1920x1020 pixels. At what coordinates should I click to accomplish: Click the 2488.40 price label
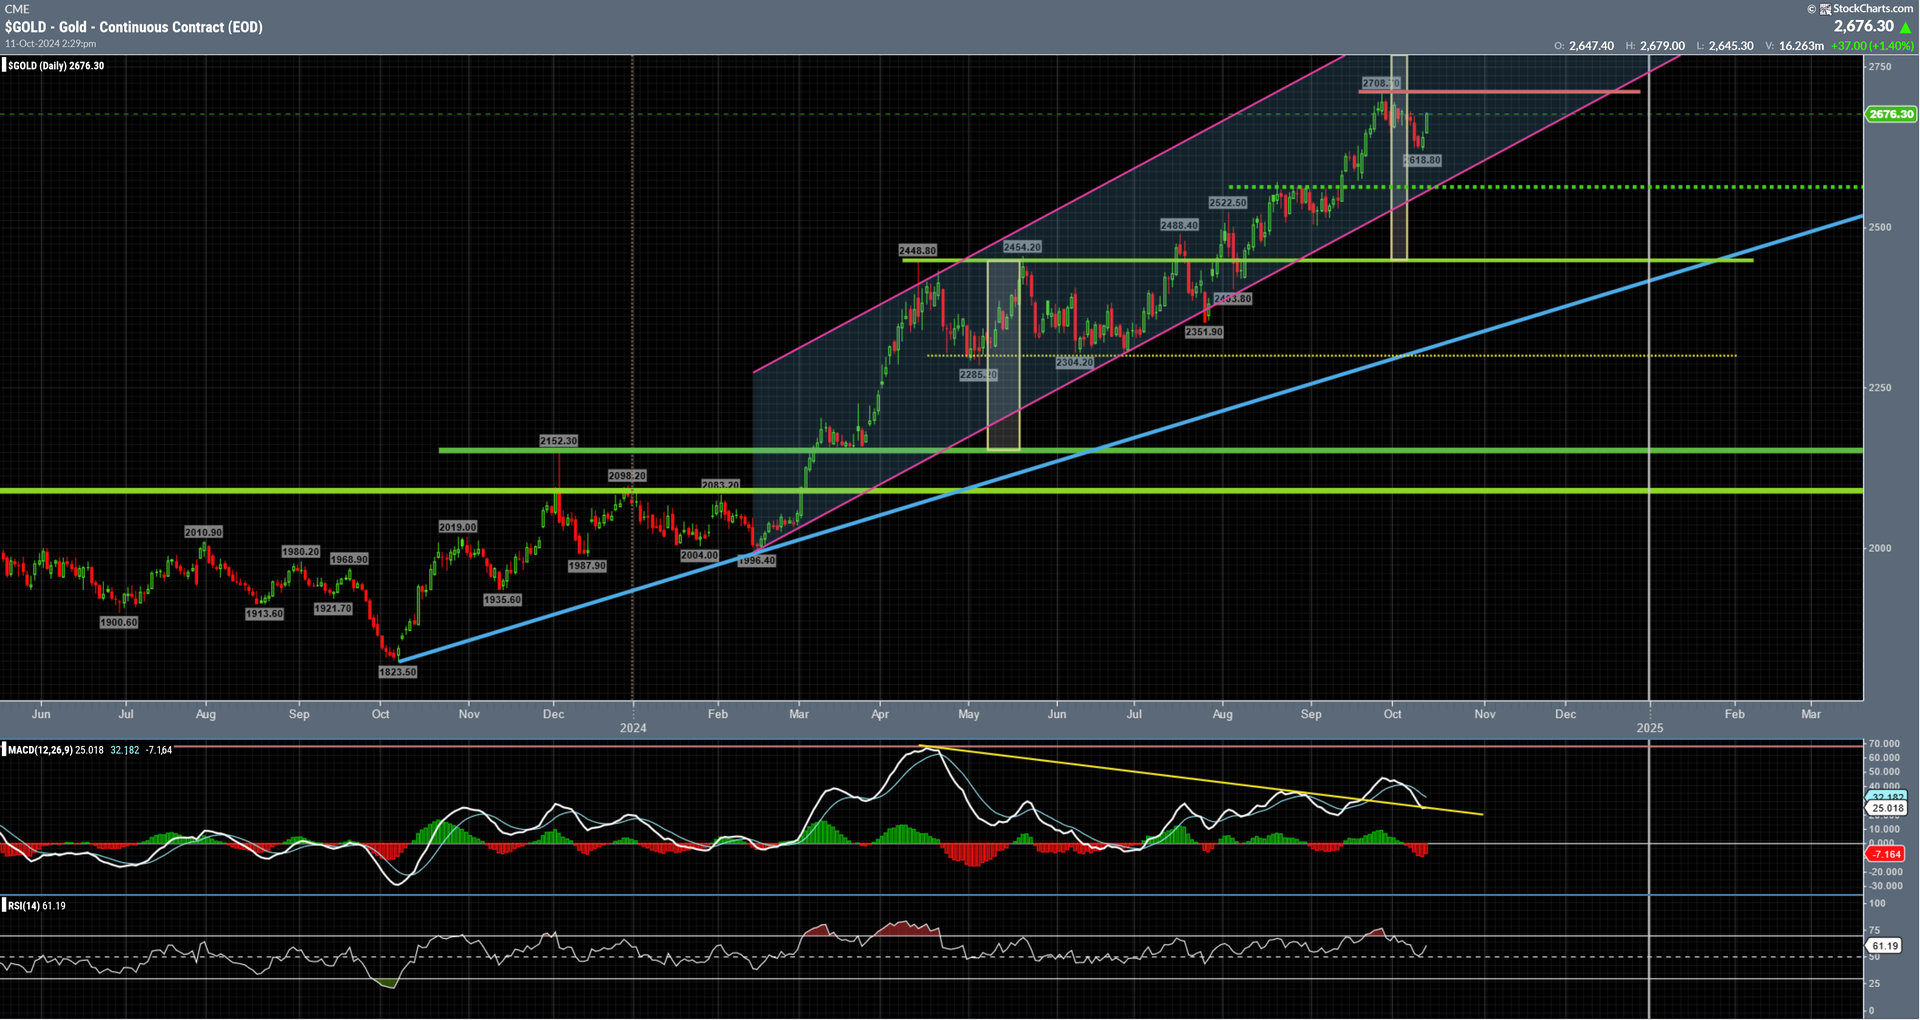coord(1179,226)
